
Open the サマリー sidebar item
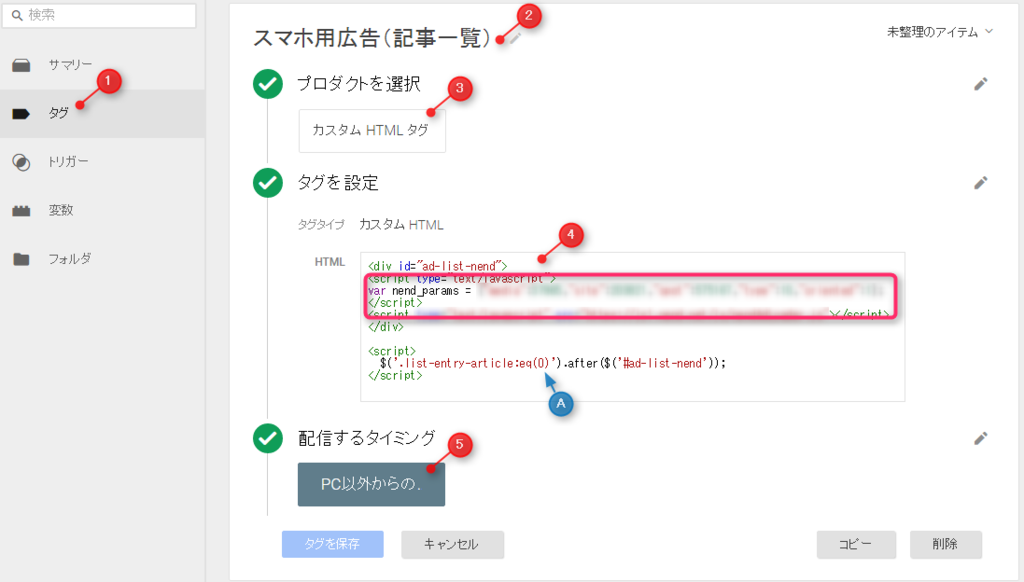tap(103, 65)
